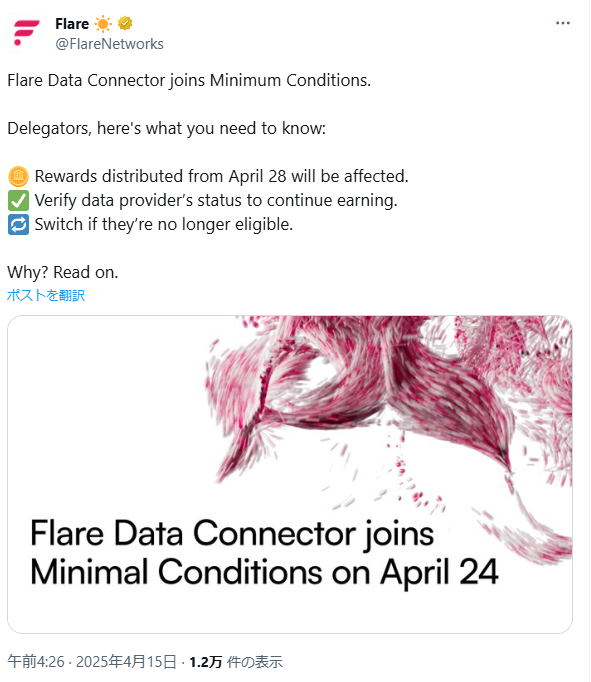Click the Why? Read on. text
This screenshot has width=591, height=682.
[x=63, y=272]
